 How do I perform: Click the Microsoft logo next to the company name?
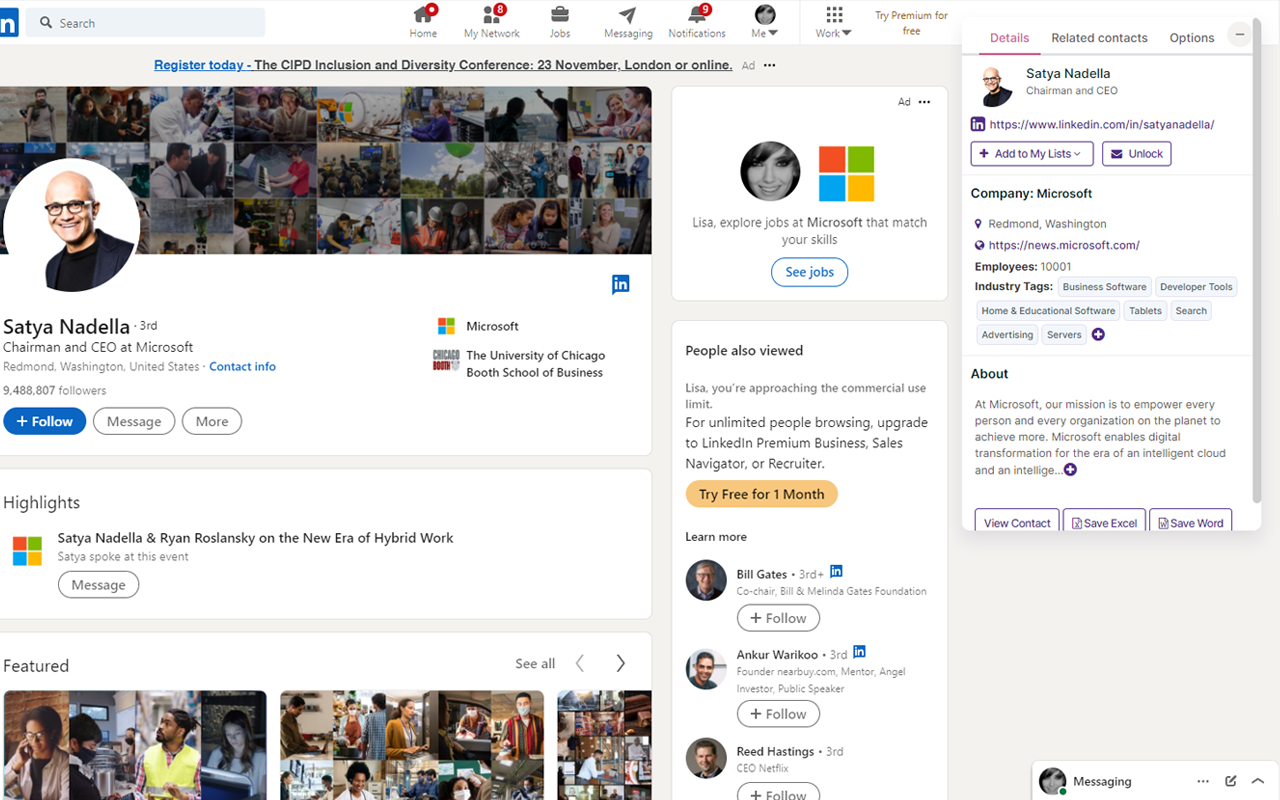tap(446, 325)
